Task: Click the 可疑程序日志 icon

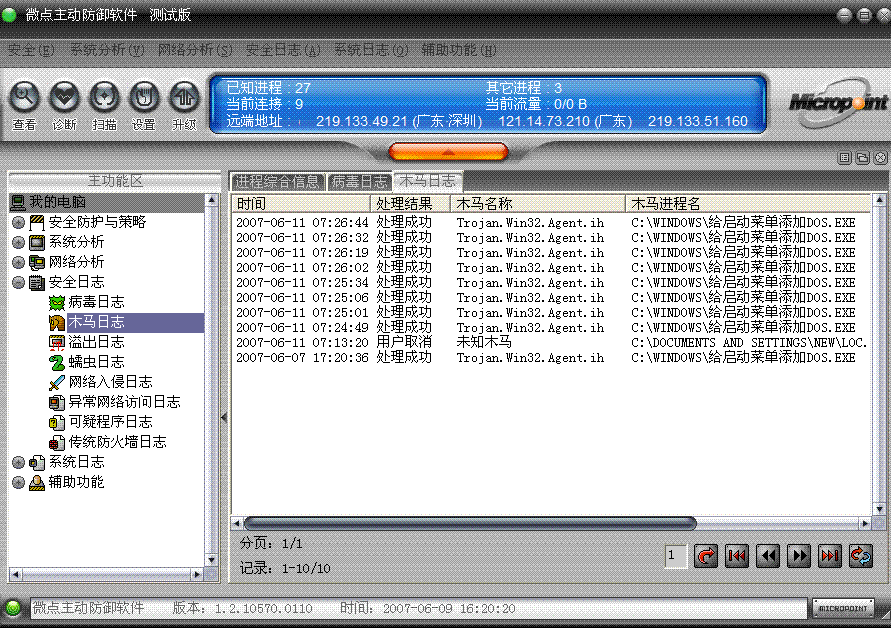Action: [x=57, y=422]
